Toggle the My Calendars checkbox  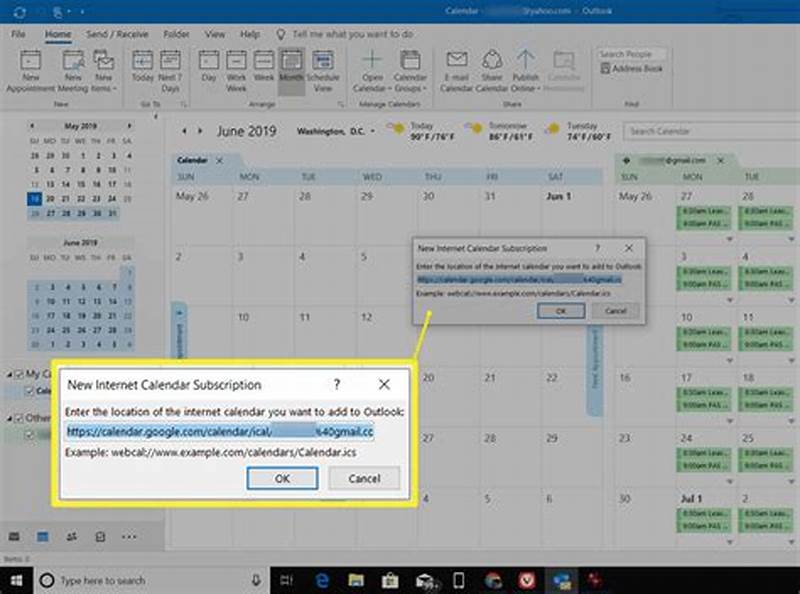pos(18,374)
